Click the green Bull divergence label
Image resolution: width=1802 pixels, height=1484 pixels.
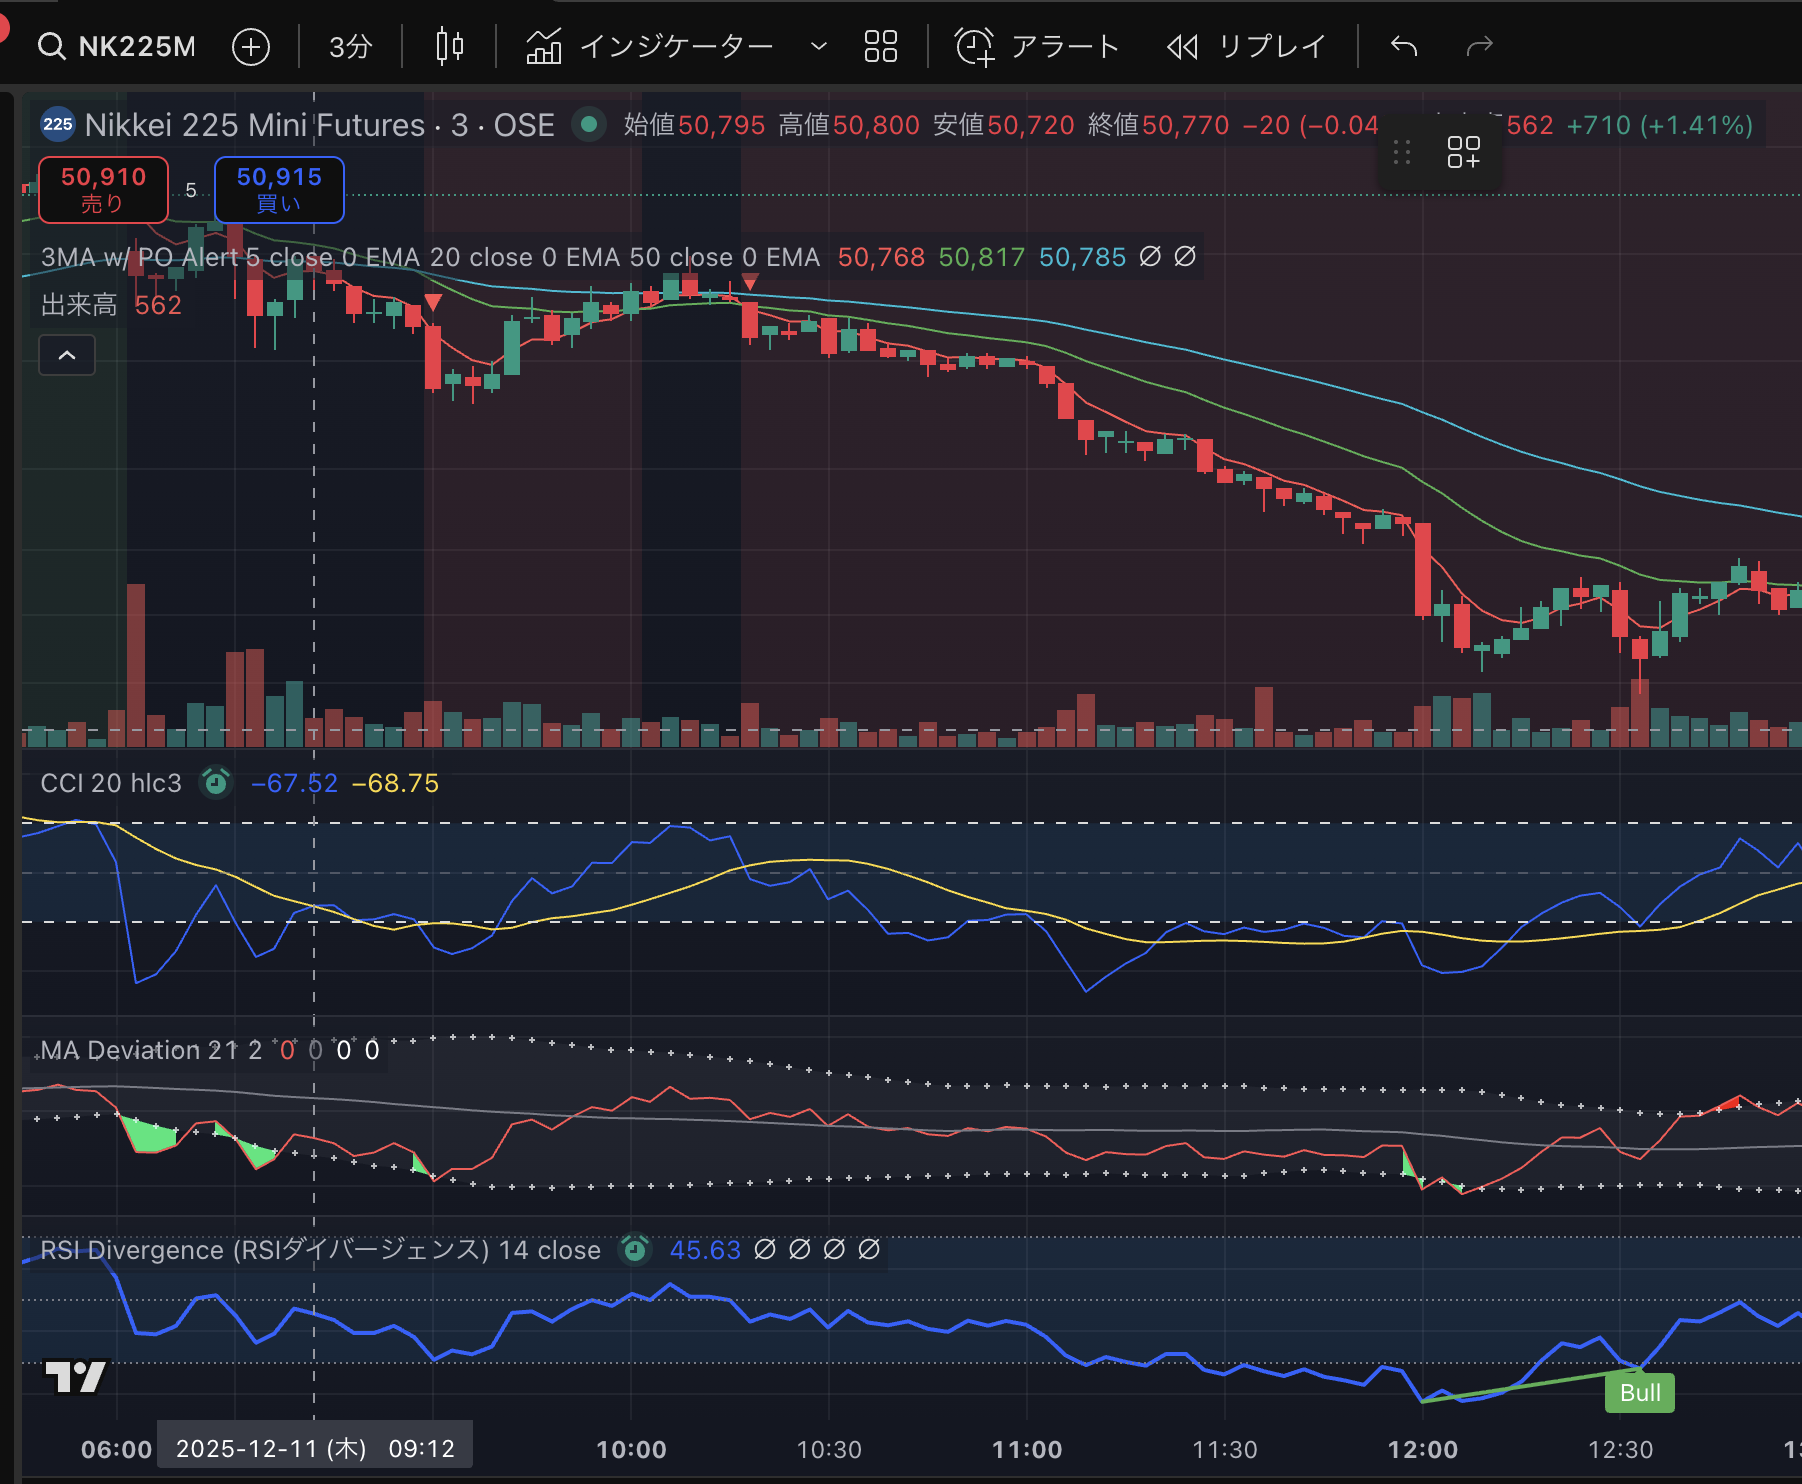coord(1639,1392)
